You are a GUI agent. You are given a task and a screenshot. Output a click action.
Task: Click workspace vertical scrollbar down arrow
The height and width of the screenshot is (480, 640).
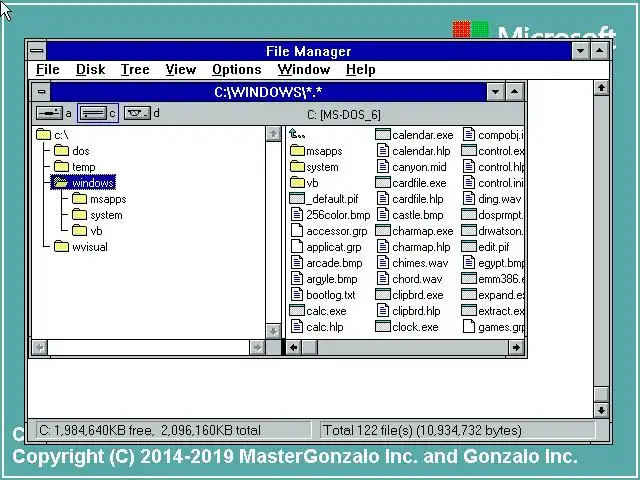coord(601,410)
